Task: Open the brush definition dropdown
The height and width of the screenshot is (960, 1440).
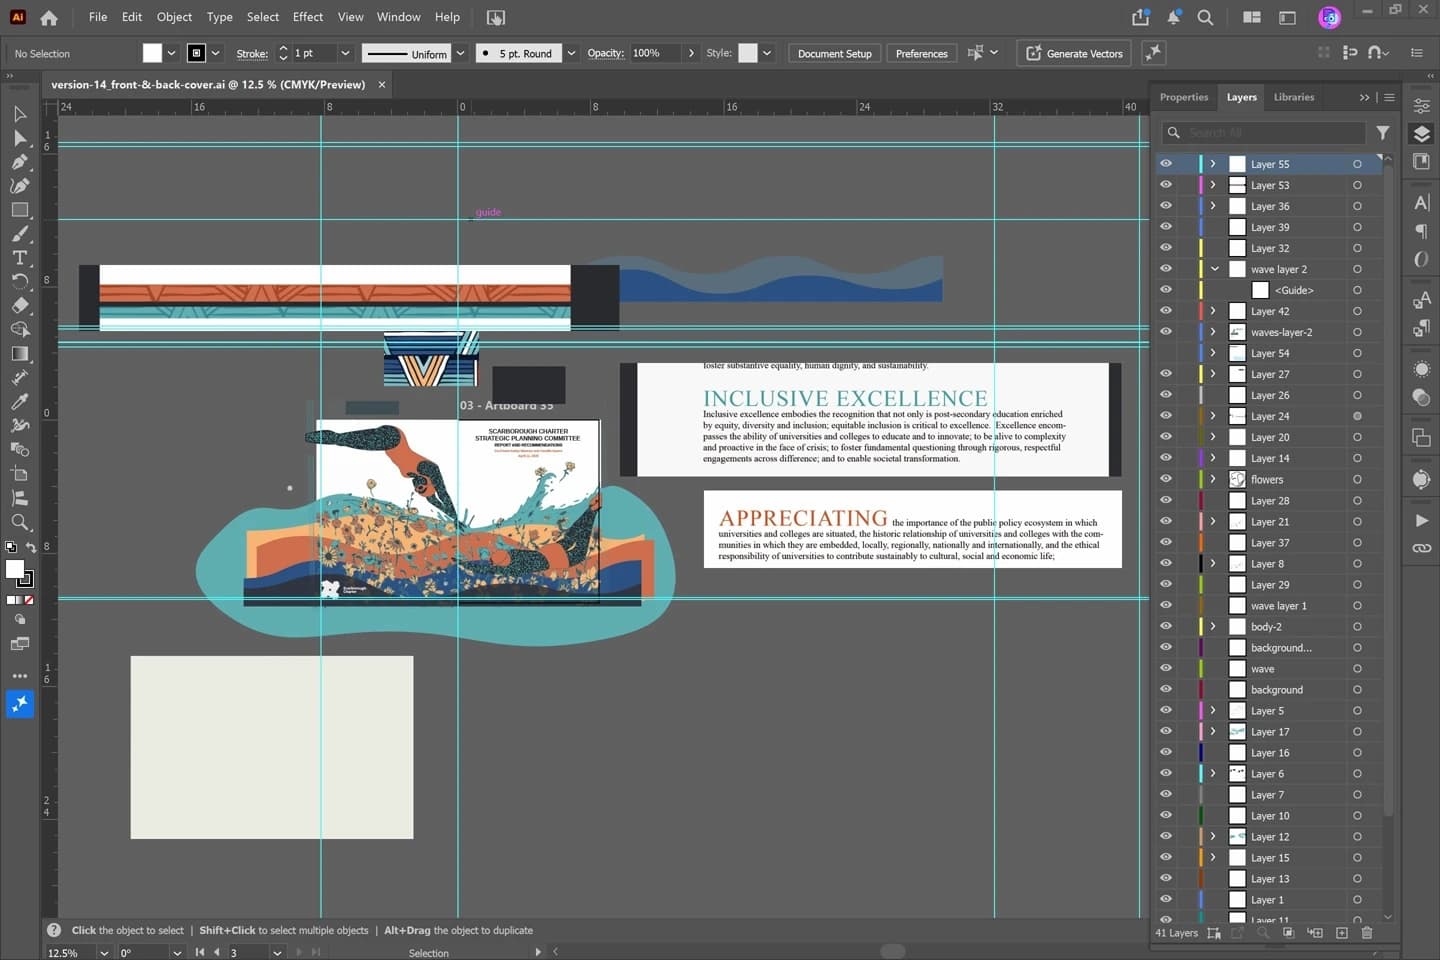Action: (571, 53)
